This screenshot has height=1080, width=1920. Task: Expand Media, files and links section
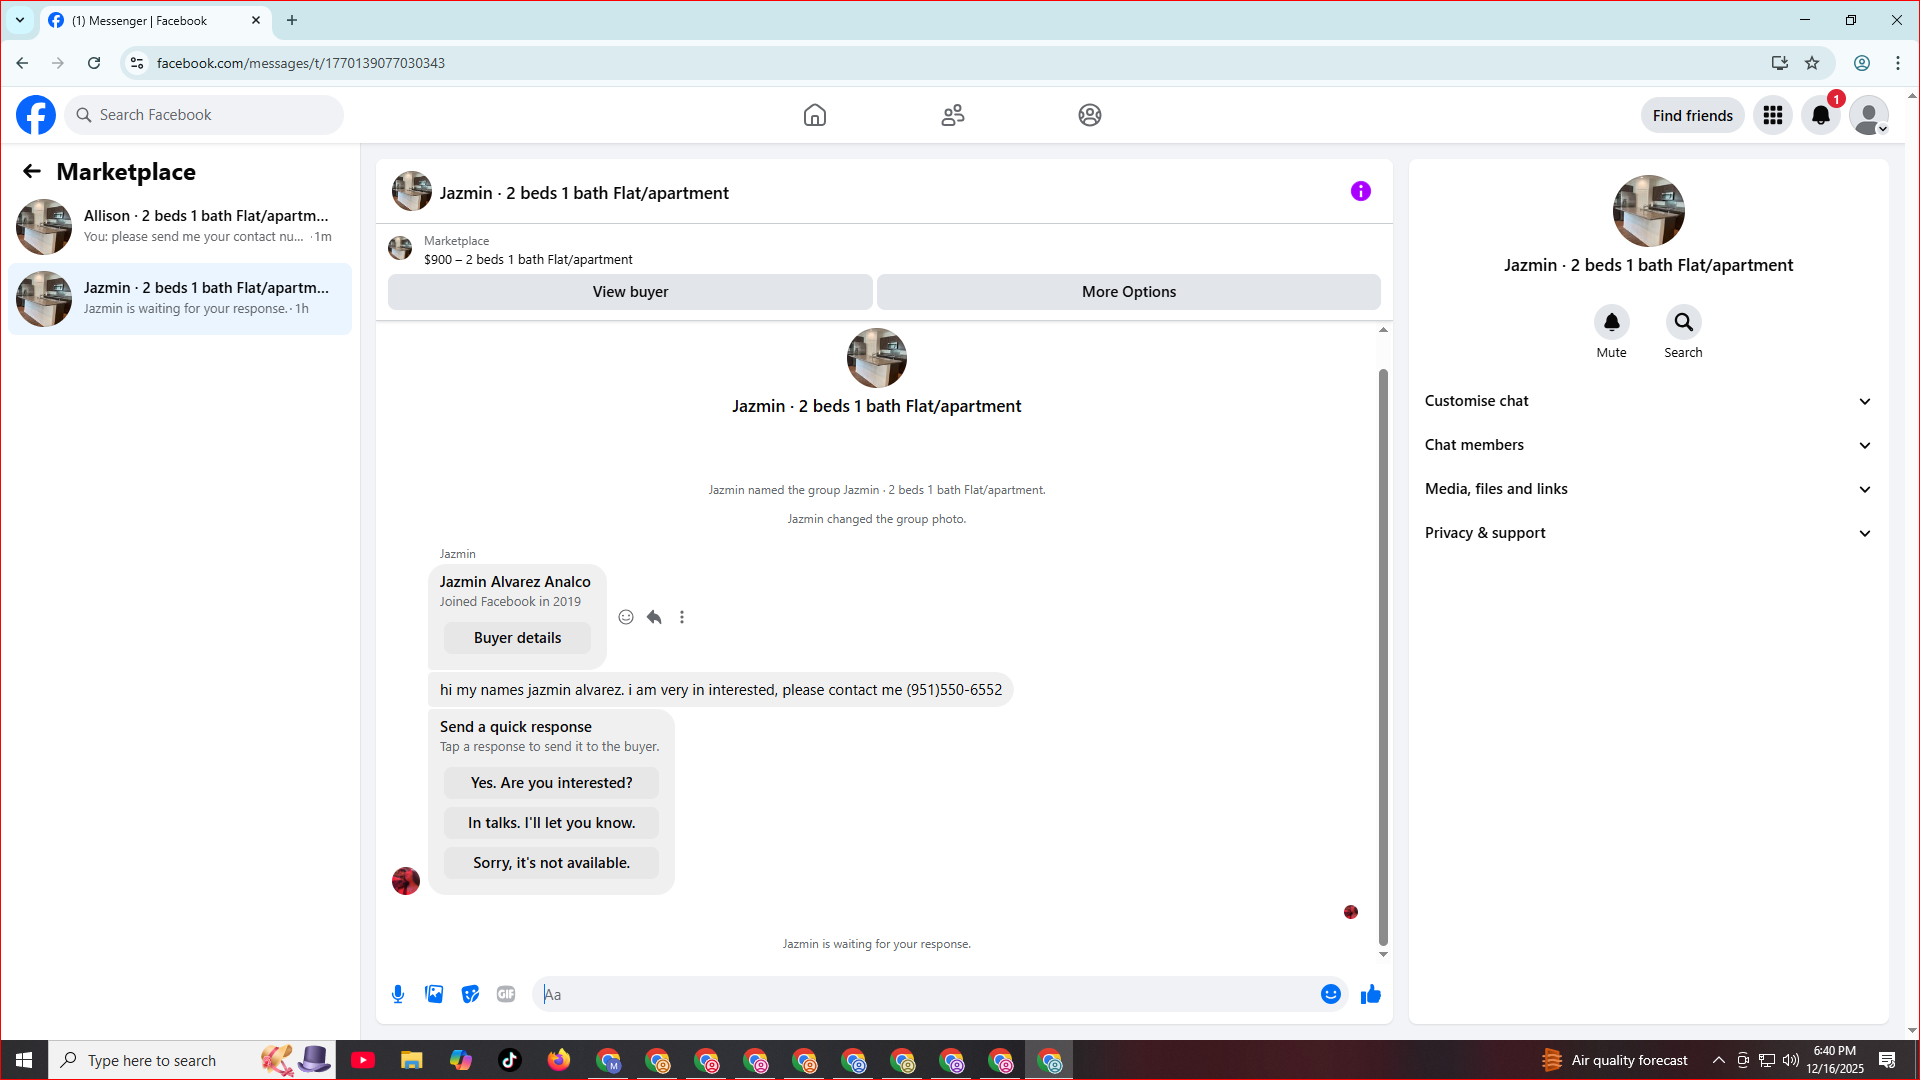tap(1649, 489)
